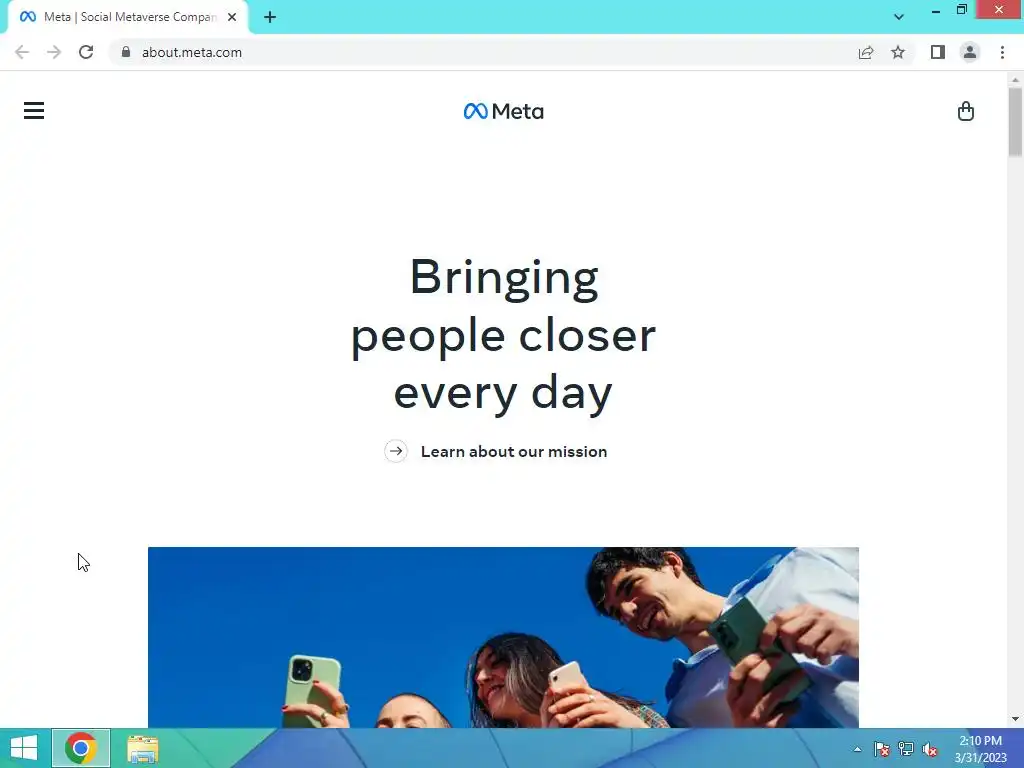Open the Chrome profile avatar
Viewport: 1024px width, 768px height.
tap(970, 52)
